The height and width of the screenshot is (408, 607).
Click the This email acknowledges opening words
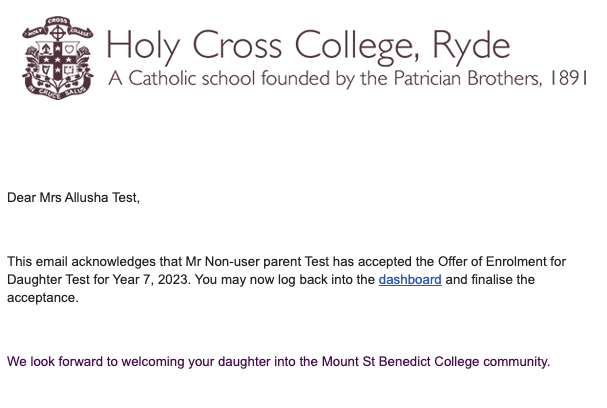tap(72, 261)
